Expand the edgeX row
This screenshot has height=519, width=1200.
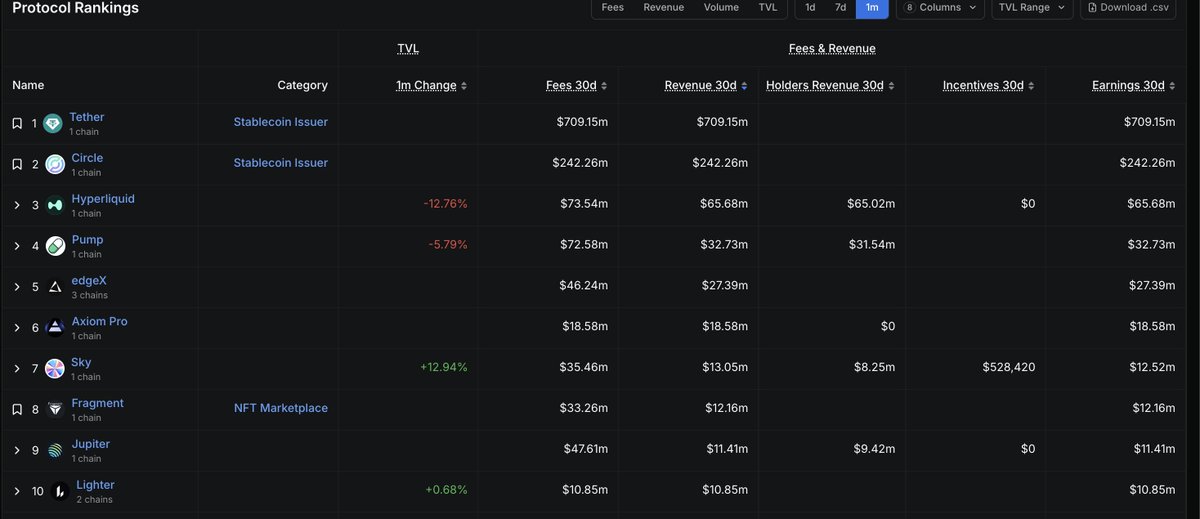pyautogui.click(x=17, y=287)
